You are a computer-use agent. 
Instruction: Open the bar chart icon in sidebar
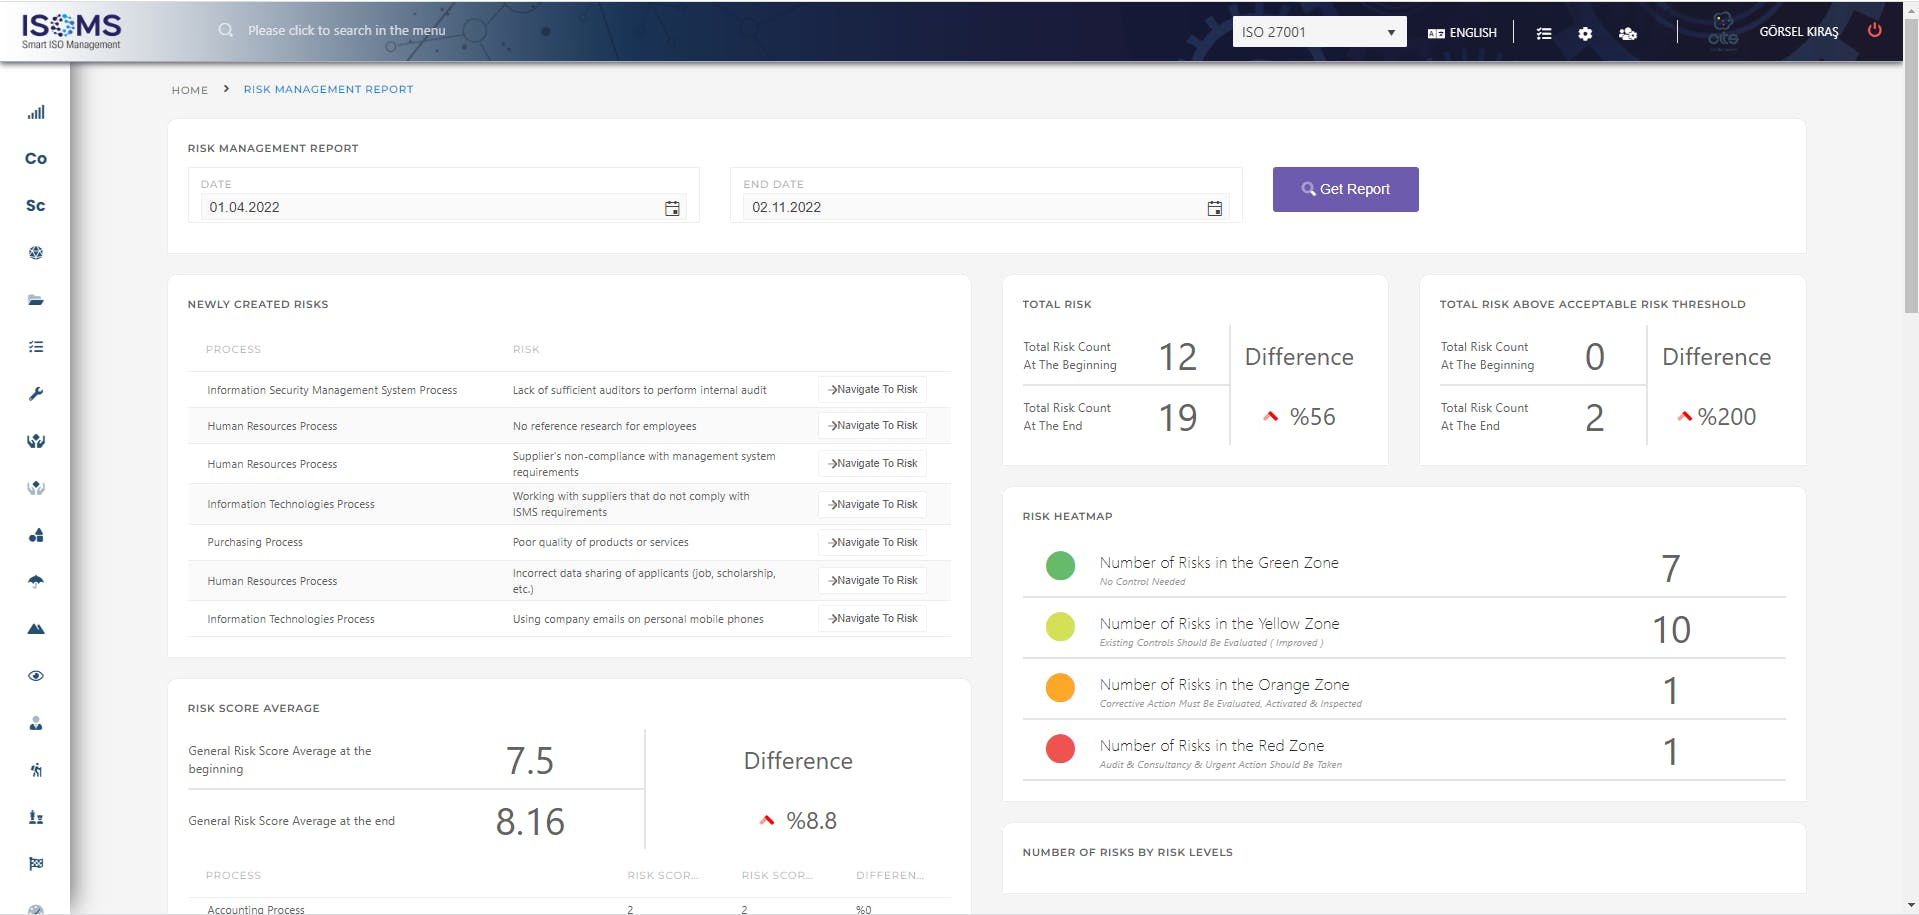[x=36, y=112]
